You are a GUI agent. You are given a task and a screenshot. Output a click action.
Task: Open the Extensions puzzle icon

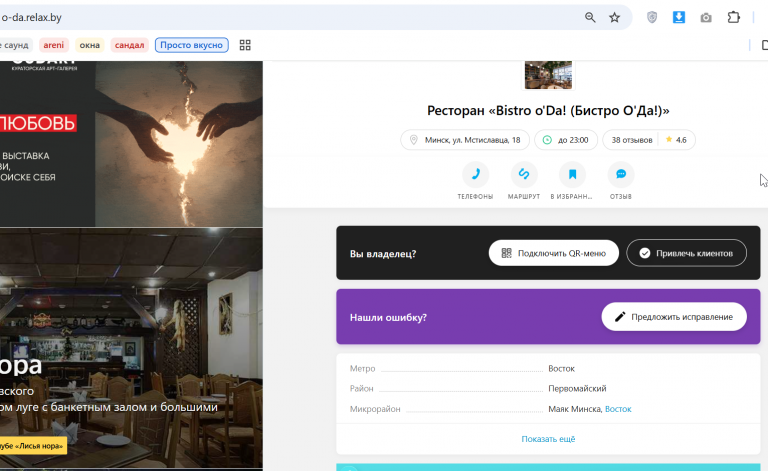tap(733, 18)
